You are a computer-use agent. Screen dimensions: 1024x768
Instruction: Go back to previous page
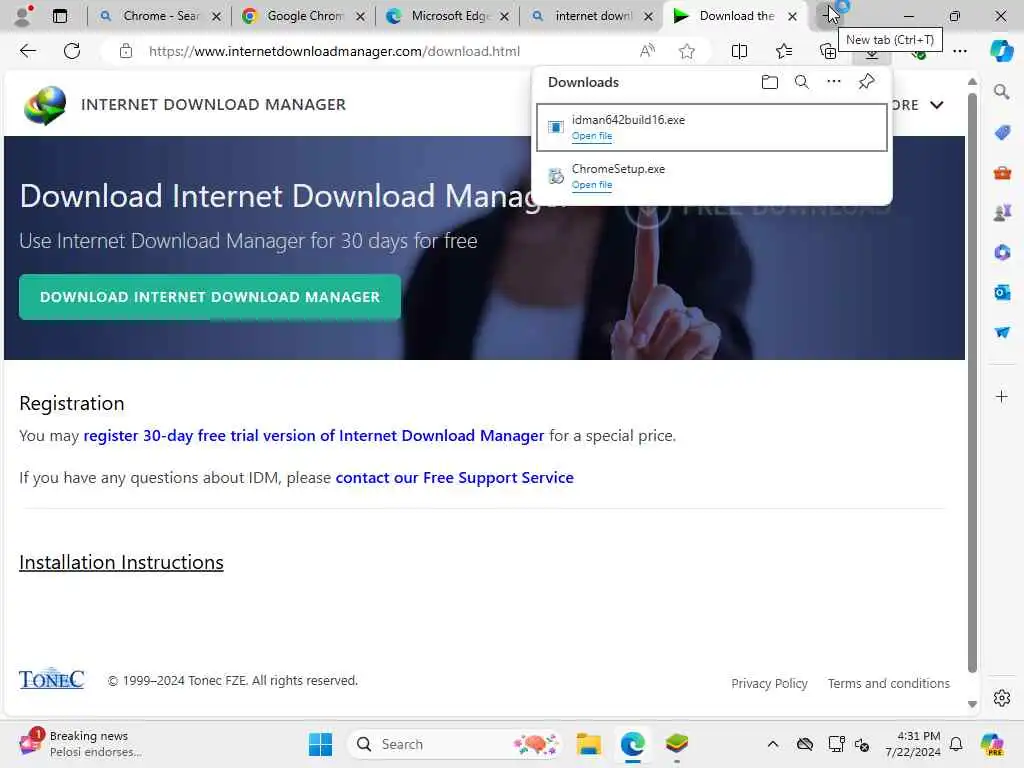pyautogui.click(x=27, y=51)
